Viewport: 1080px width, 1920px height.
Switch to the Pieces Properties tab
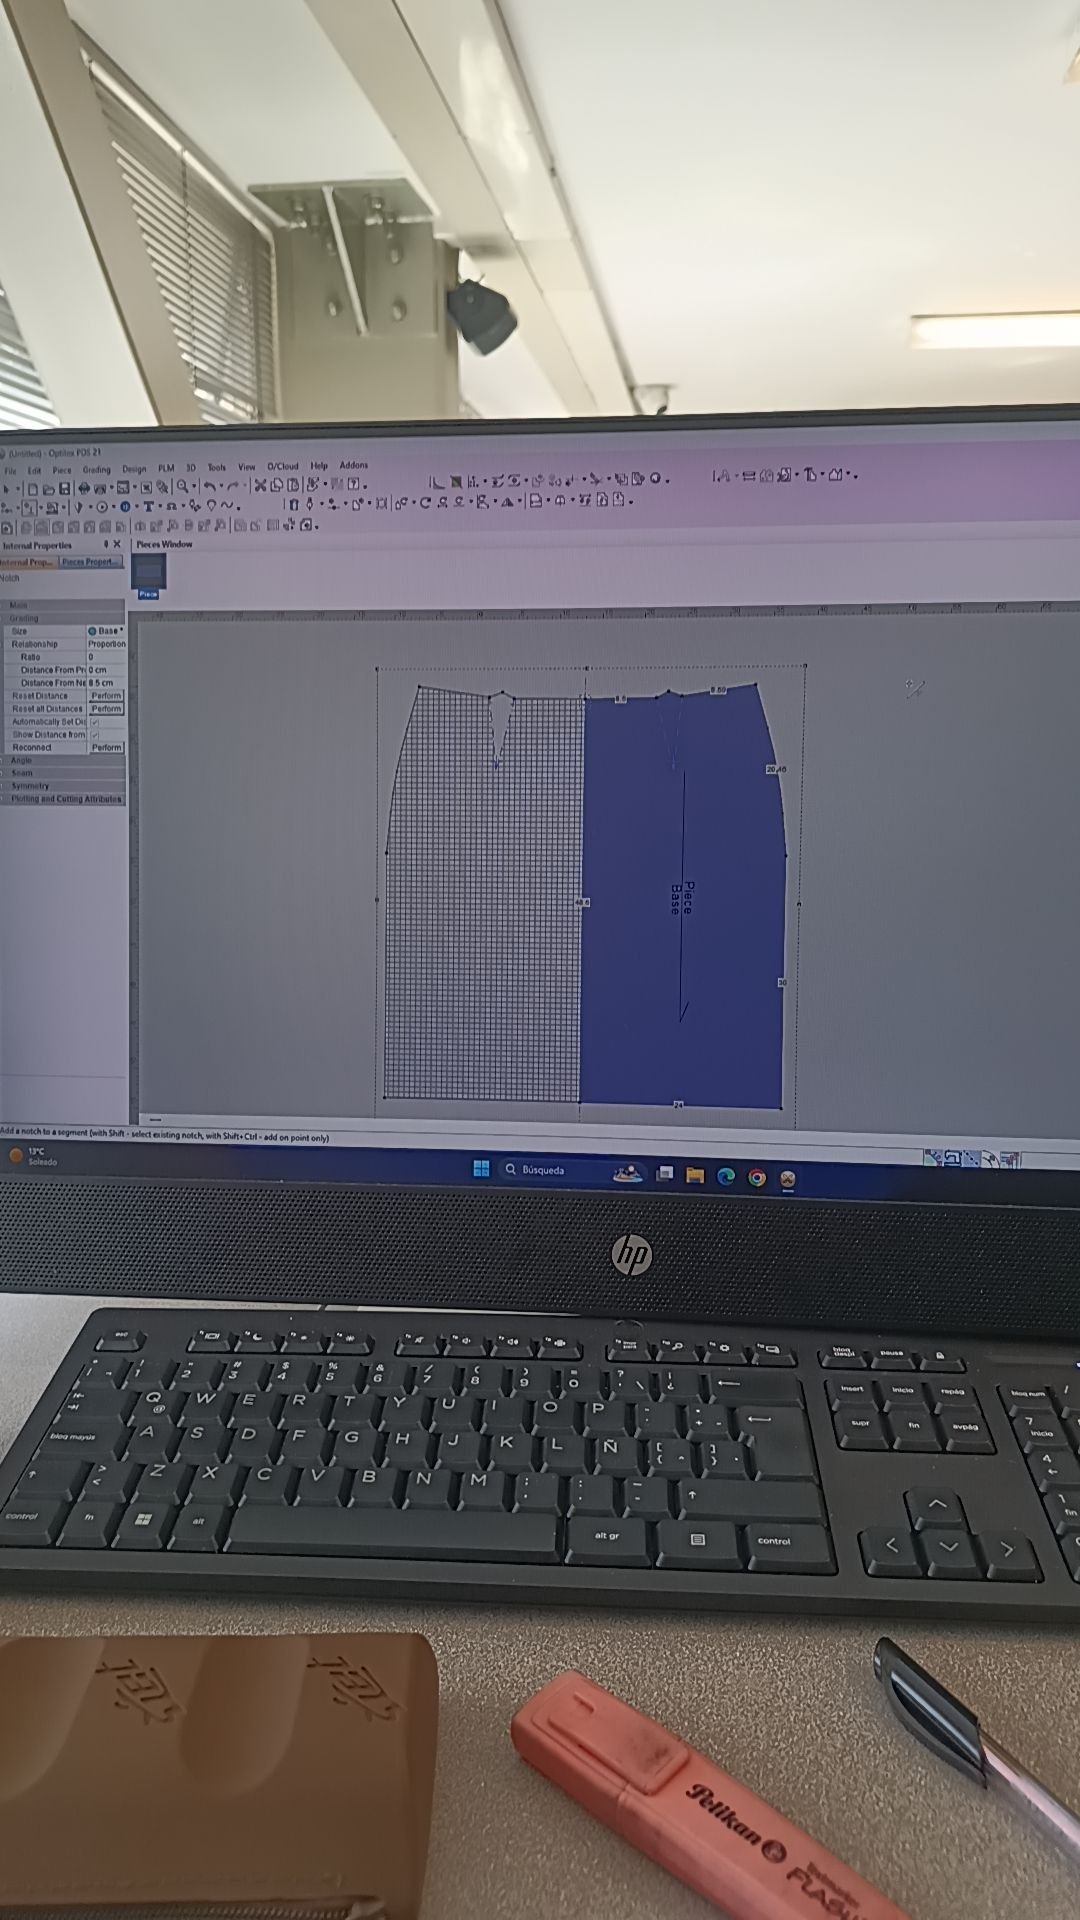point(90,562)
